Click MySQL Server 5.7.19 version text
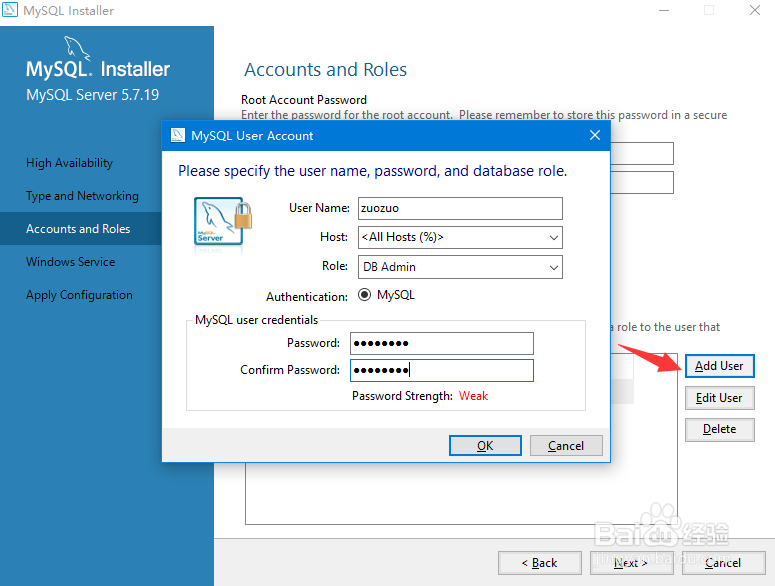This screenshot has height=586, width=775. click(92, 95)
